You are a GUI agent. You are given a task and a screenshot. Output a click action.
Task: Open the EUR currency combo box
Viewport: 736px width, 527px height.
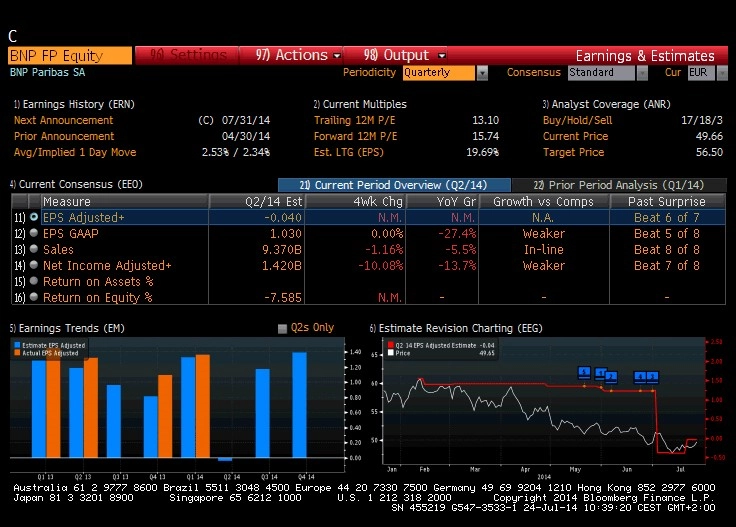(701, 73)
